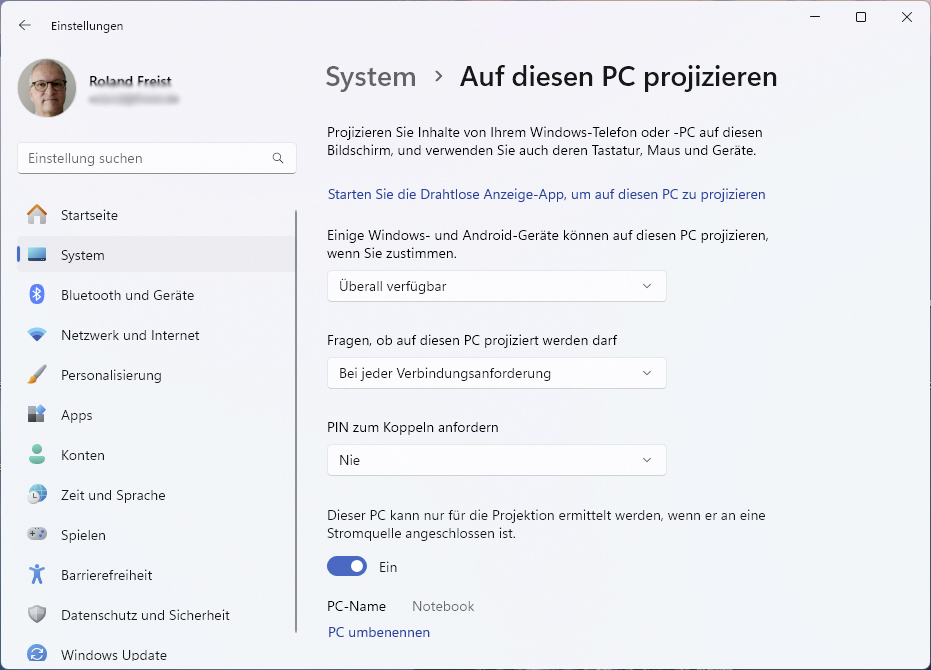
Task: Click the System breadcrumb at the top
Action: (x=371, y=76)
